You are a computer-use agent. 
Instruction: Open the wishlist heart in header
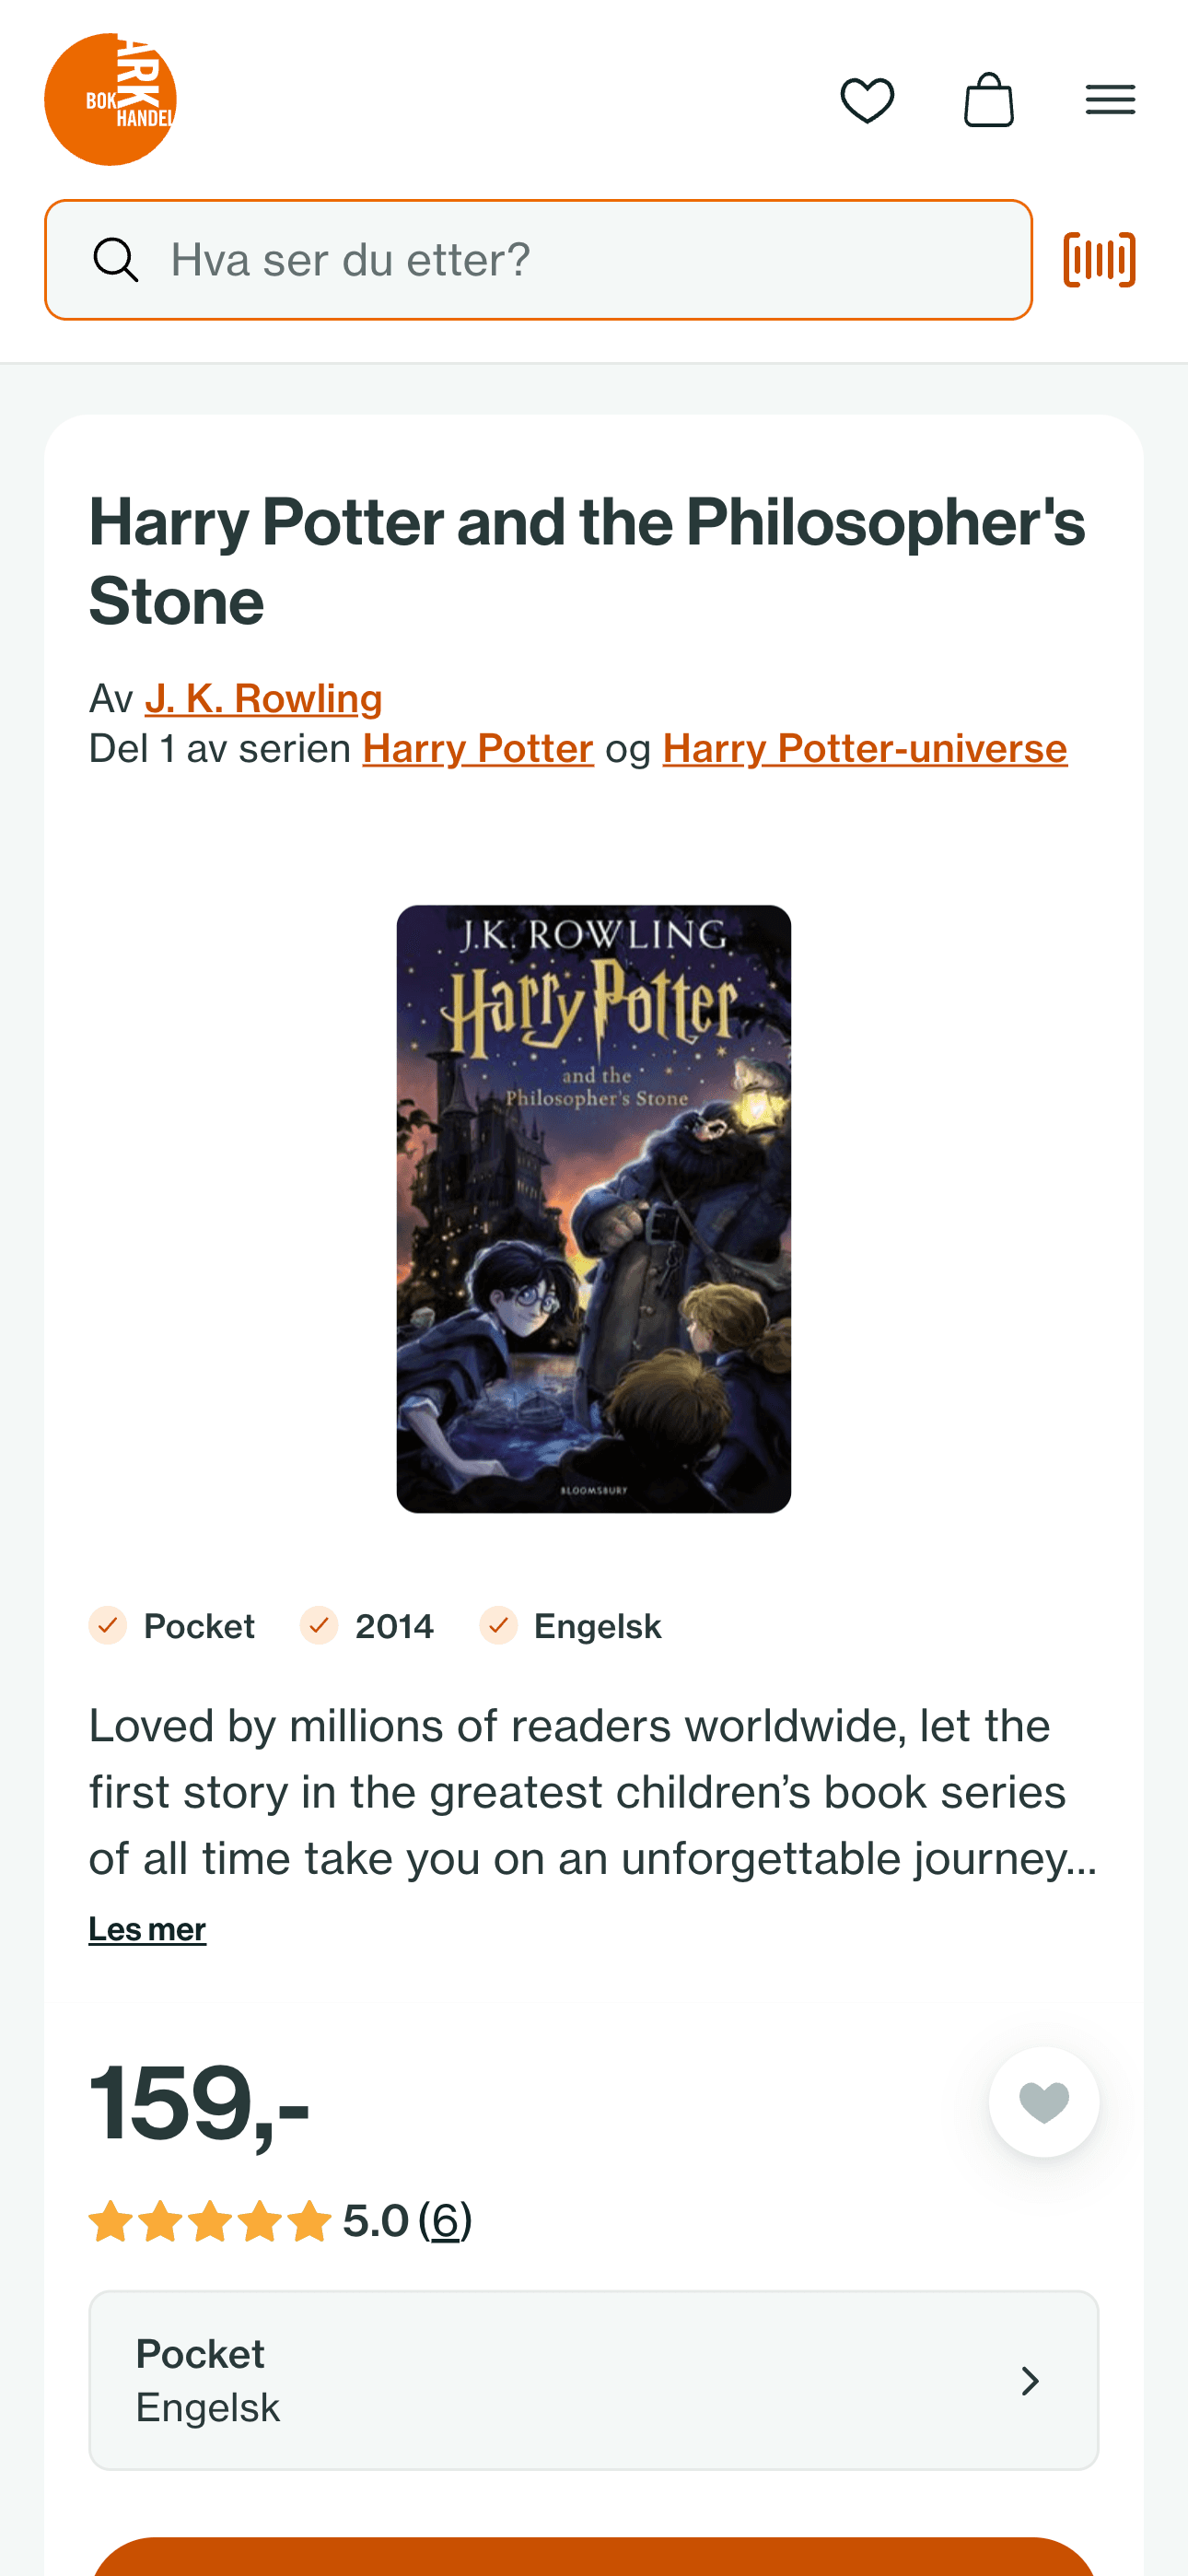point(867,100)
